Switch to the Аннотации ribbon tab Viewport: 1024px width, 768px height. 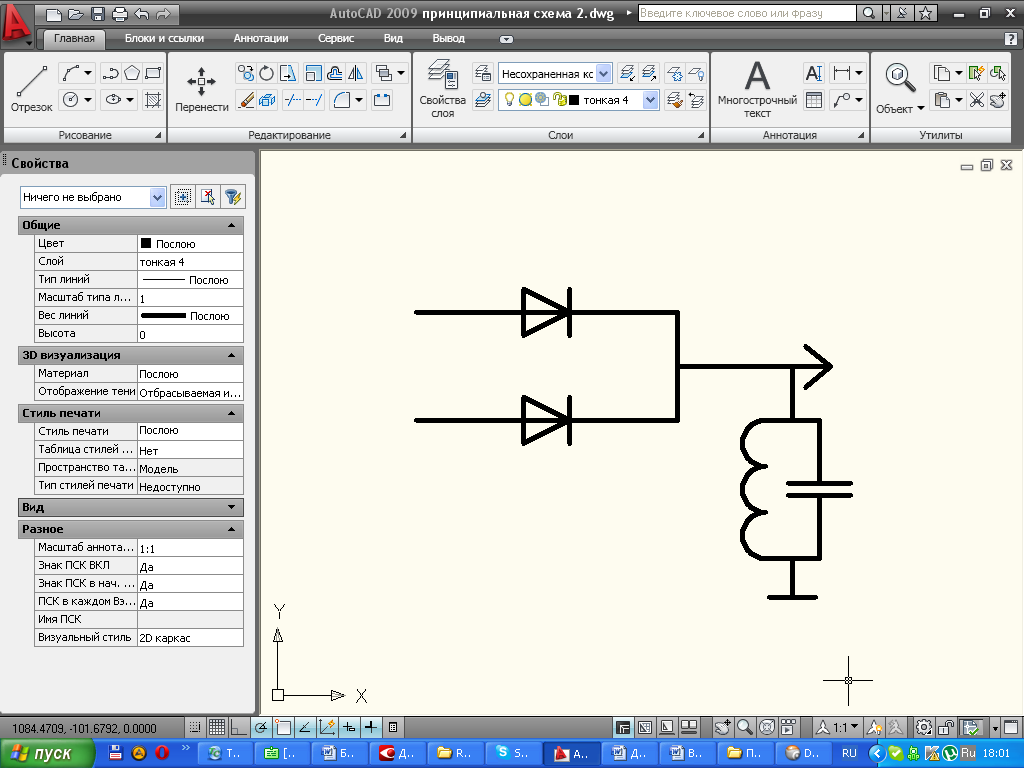pyautogui.click(x=260, y=38)
